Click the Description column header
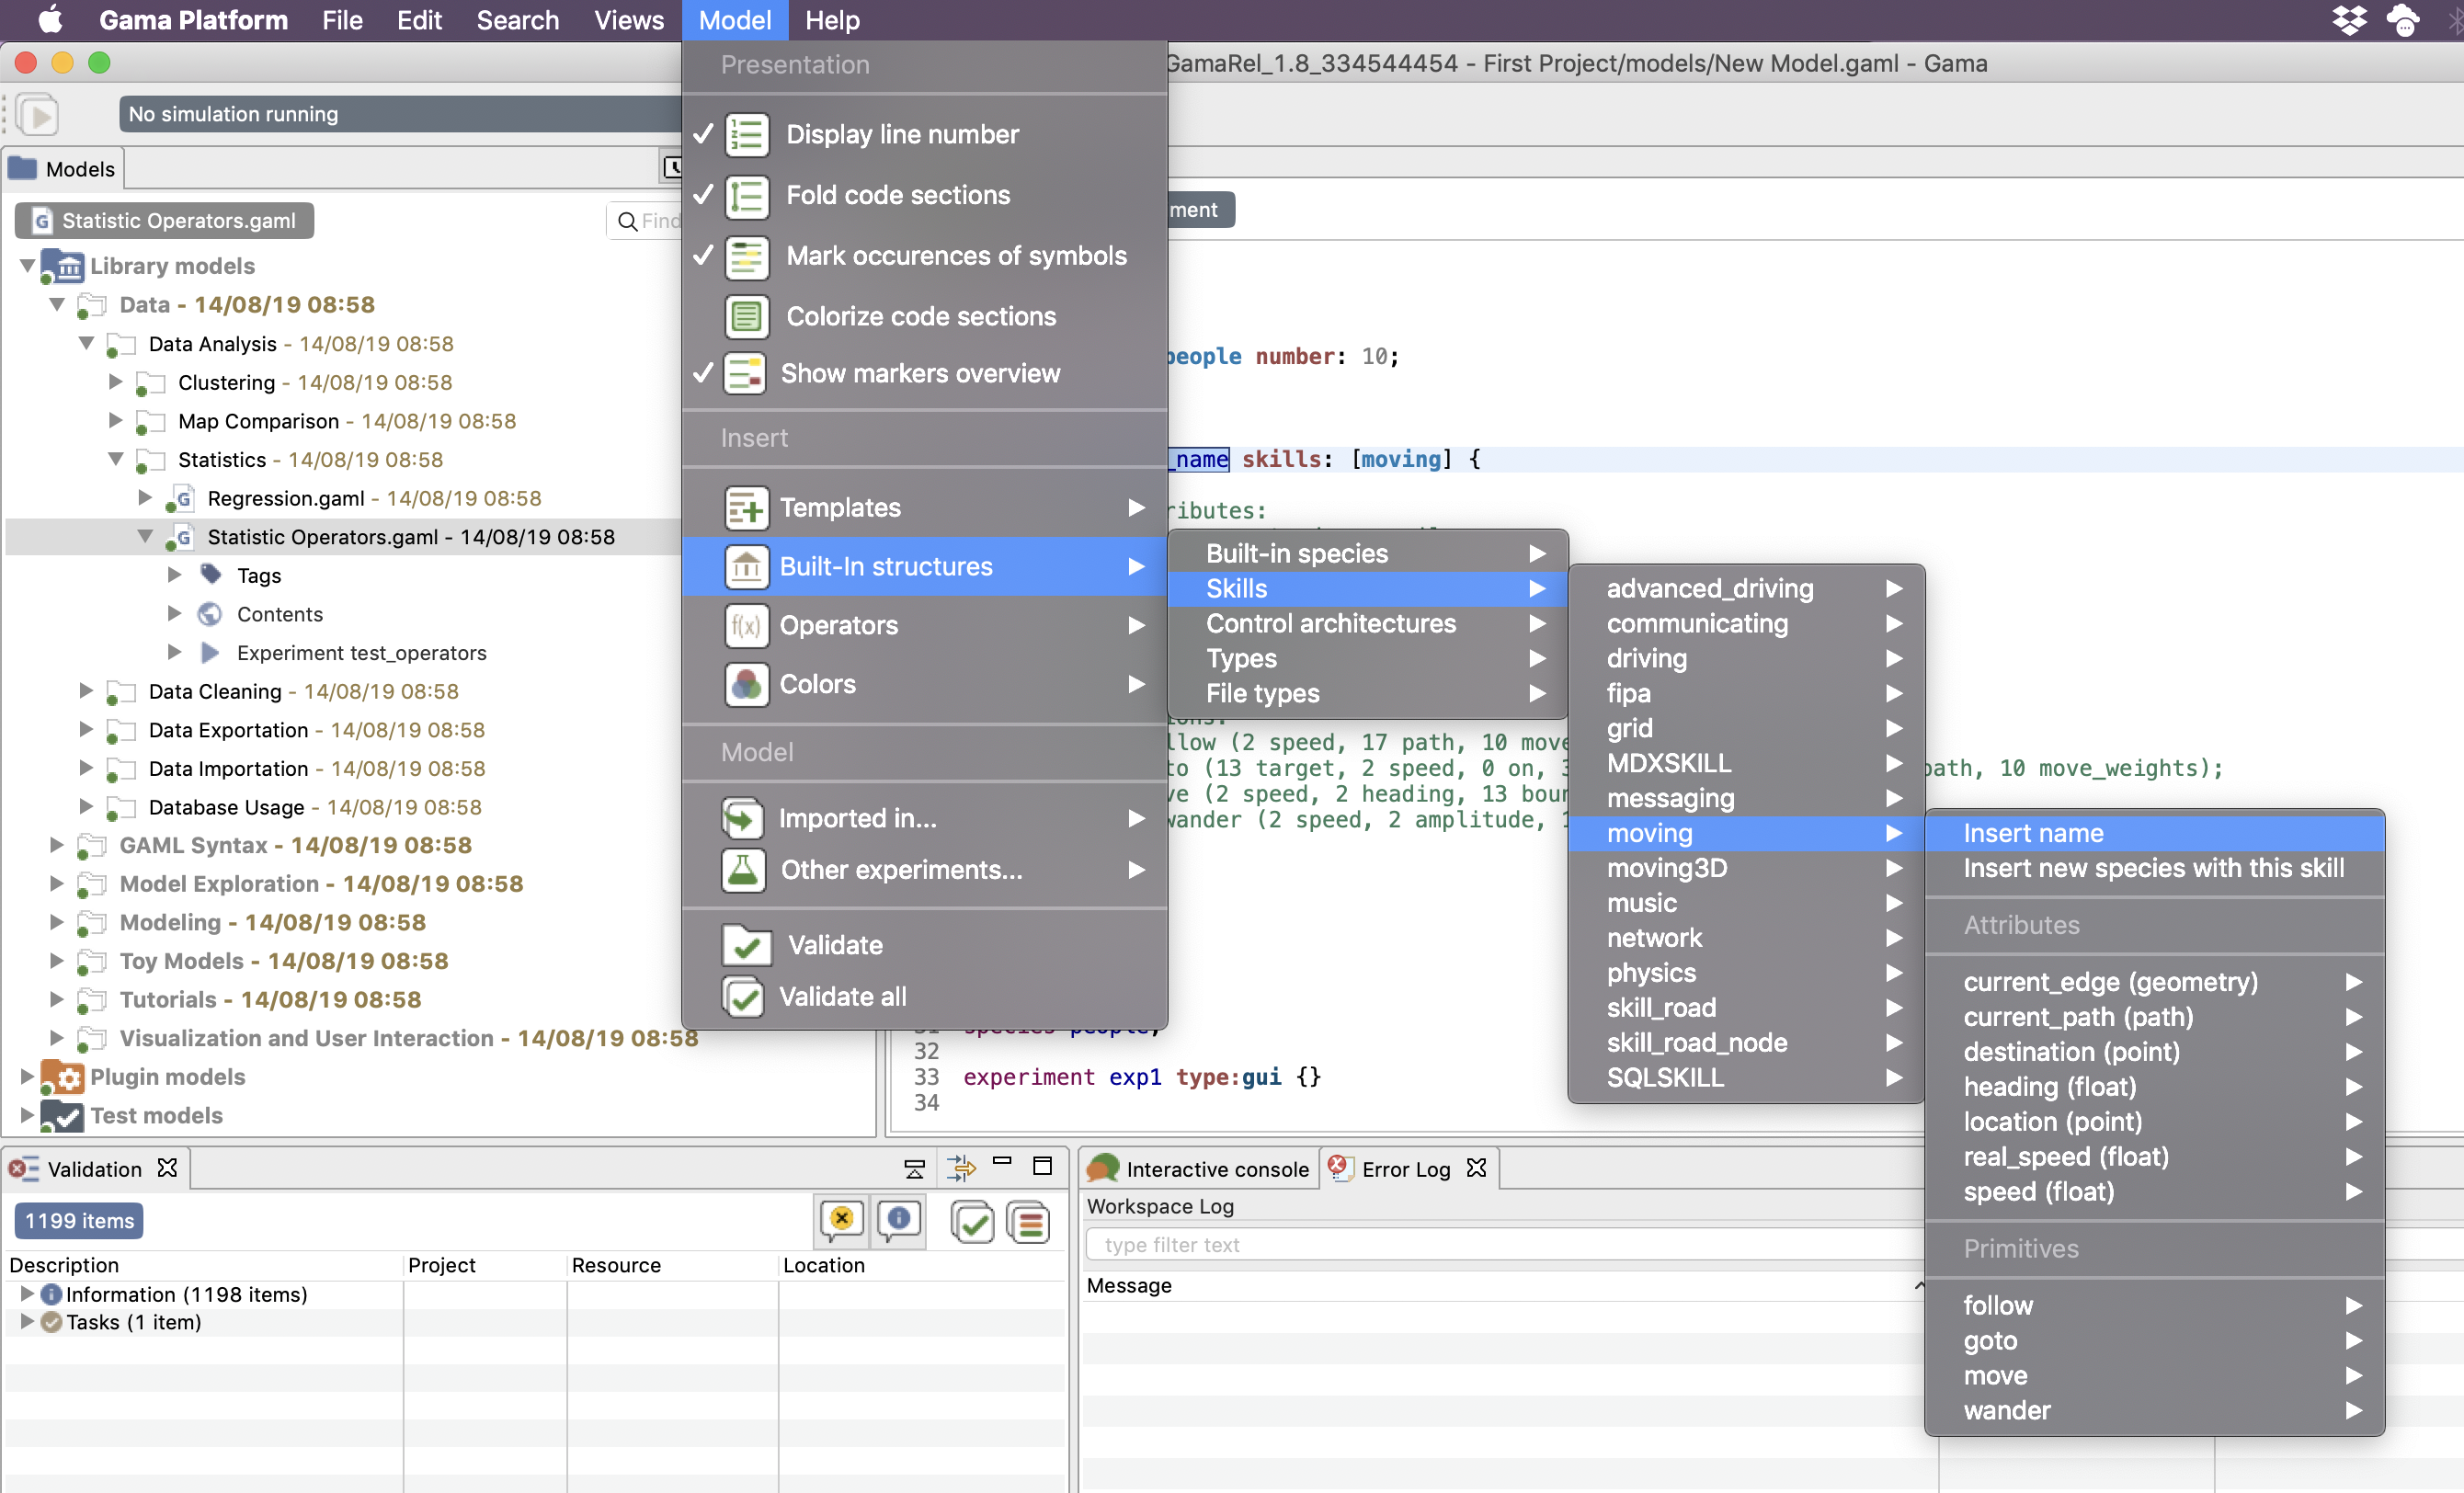Image resolution: width=2464 pixels, height=1493 pixels. tap(204, 1265)
